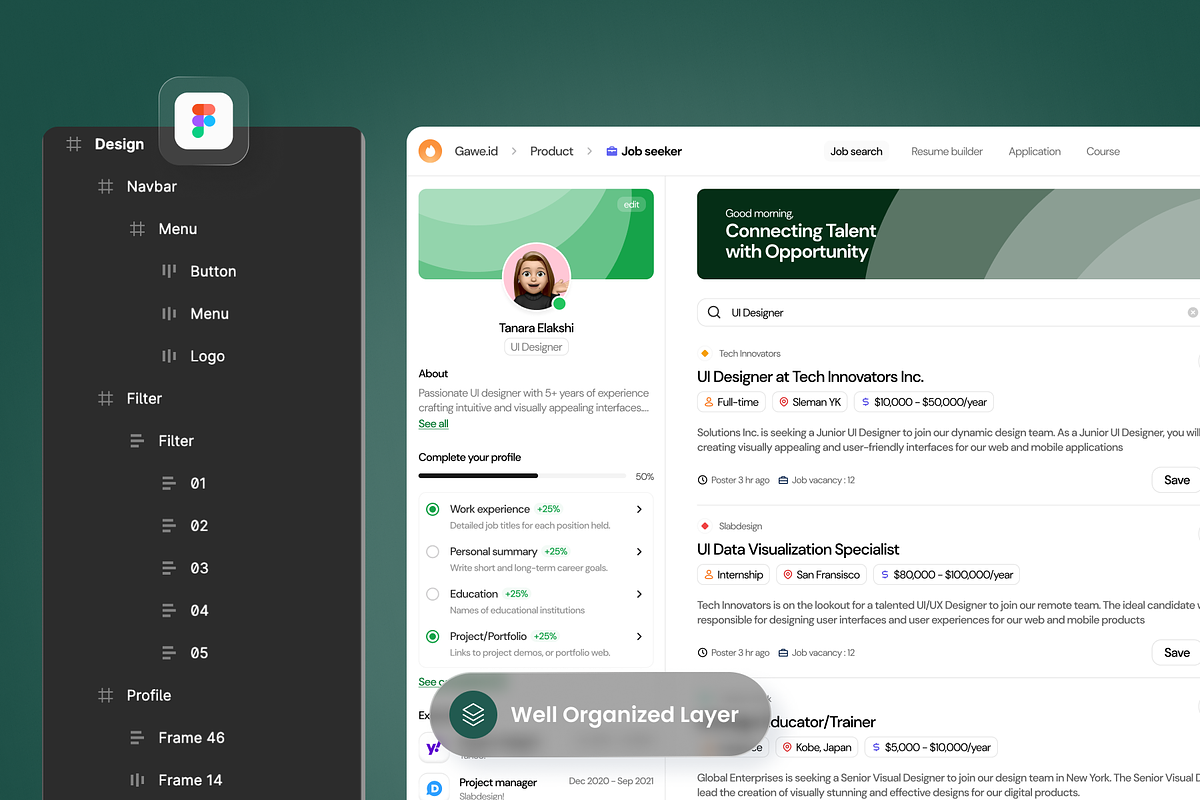
Task: Expand the Project/Portfolio row chevron
Action: click(x=639, y=636)
